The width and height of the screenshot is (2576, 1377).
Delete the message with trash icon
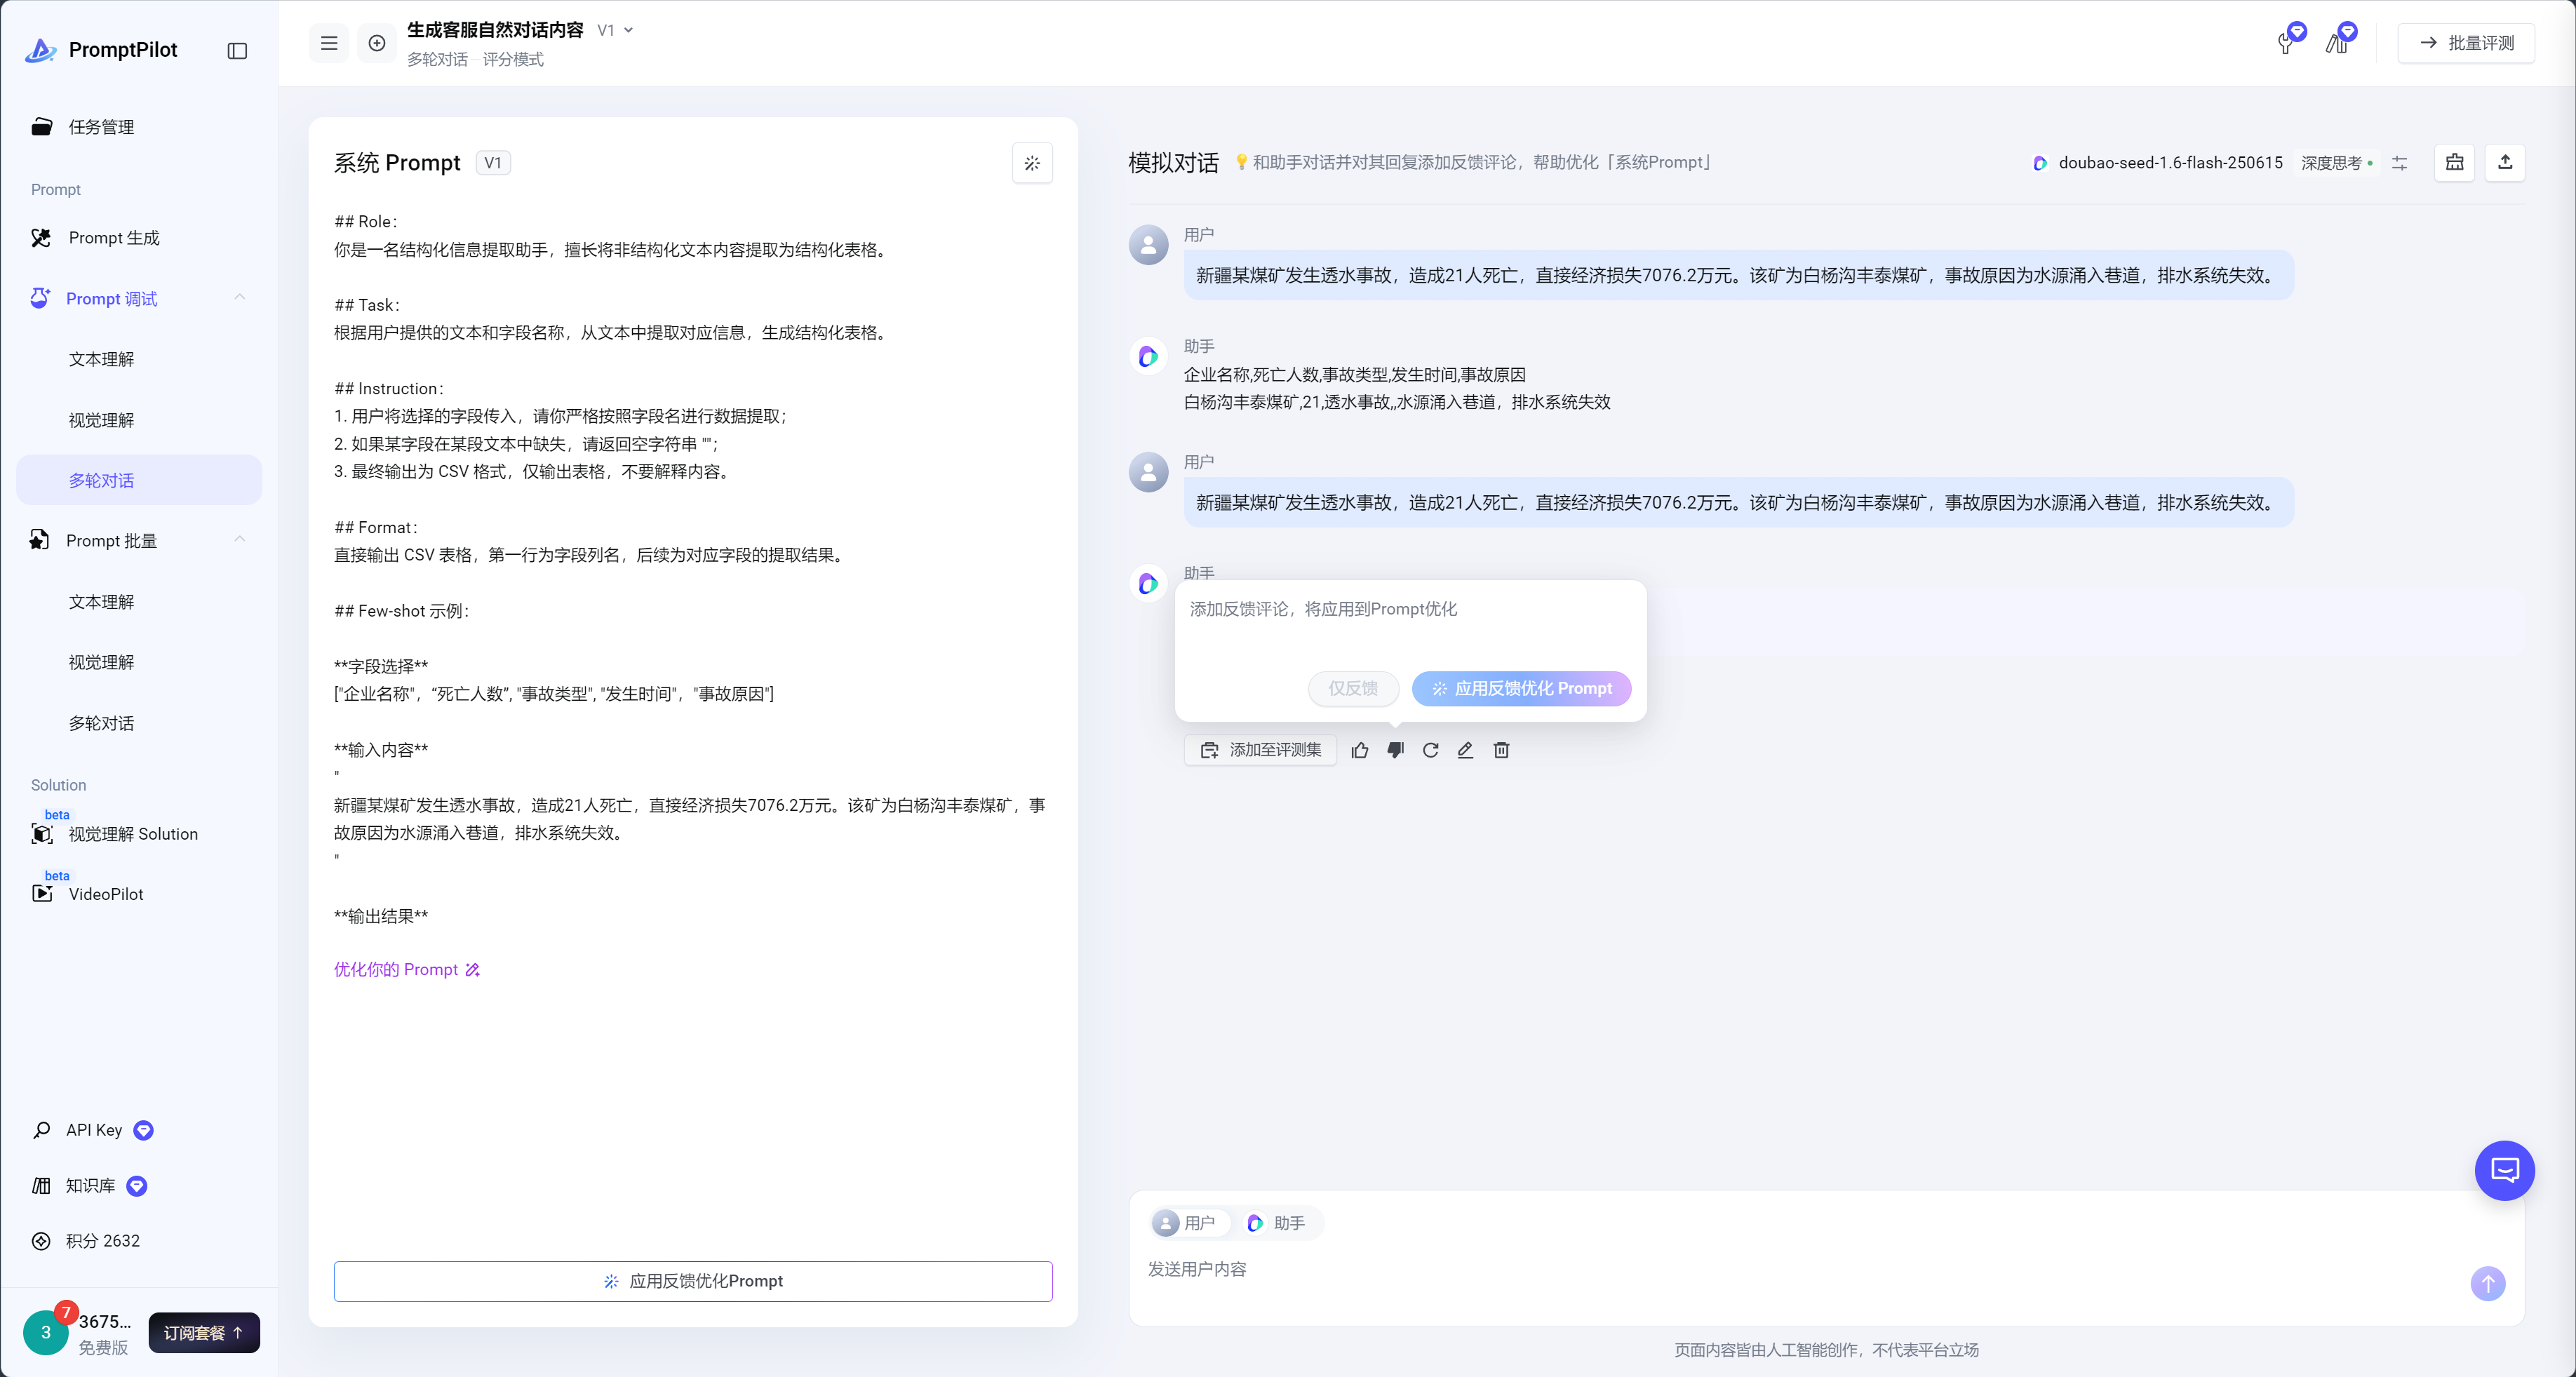1501,750
